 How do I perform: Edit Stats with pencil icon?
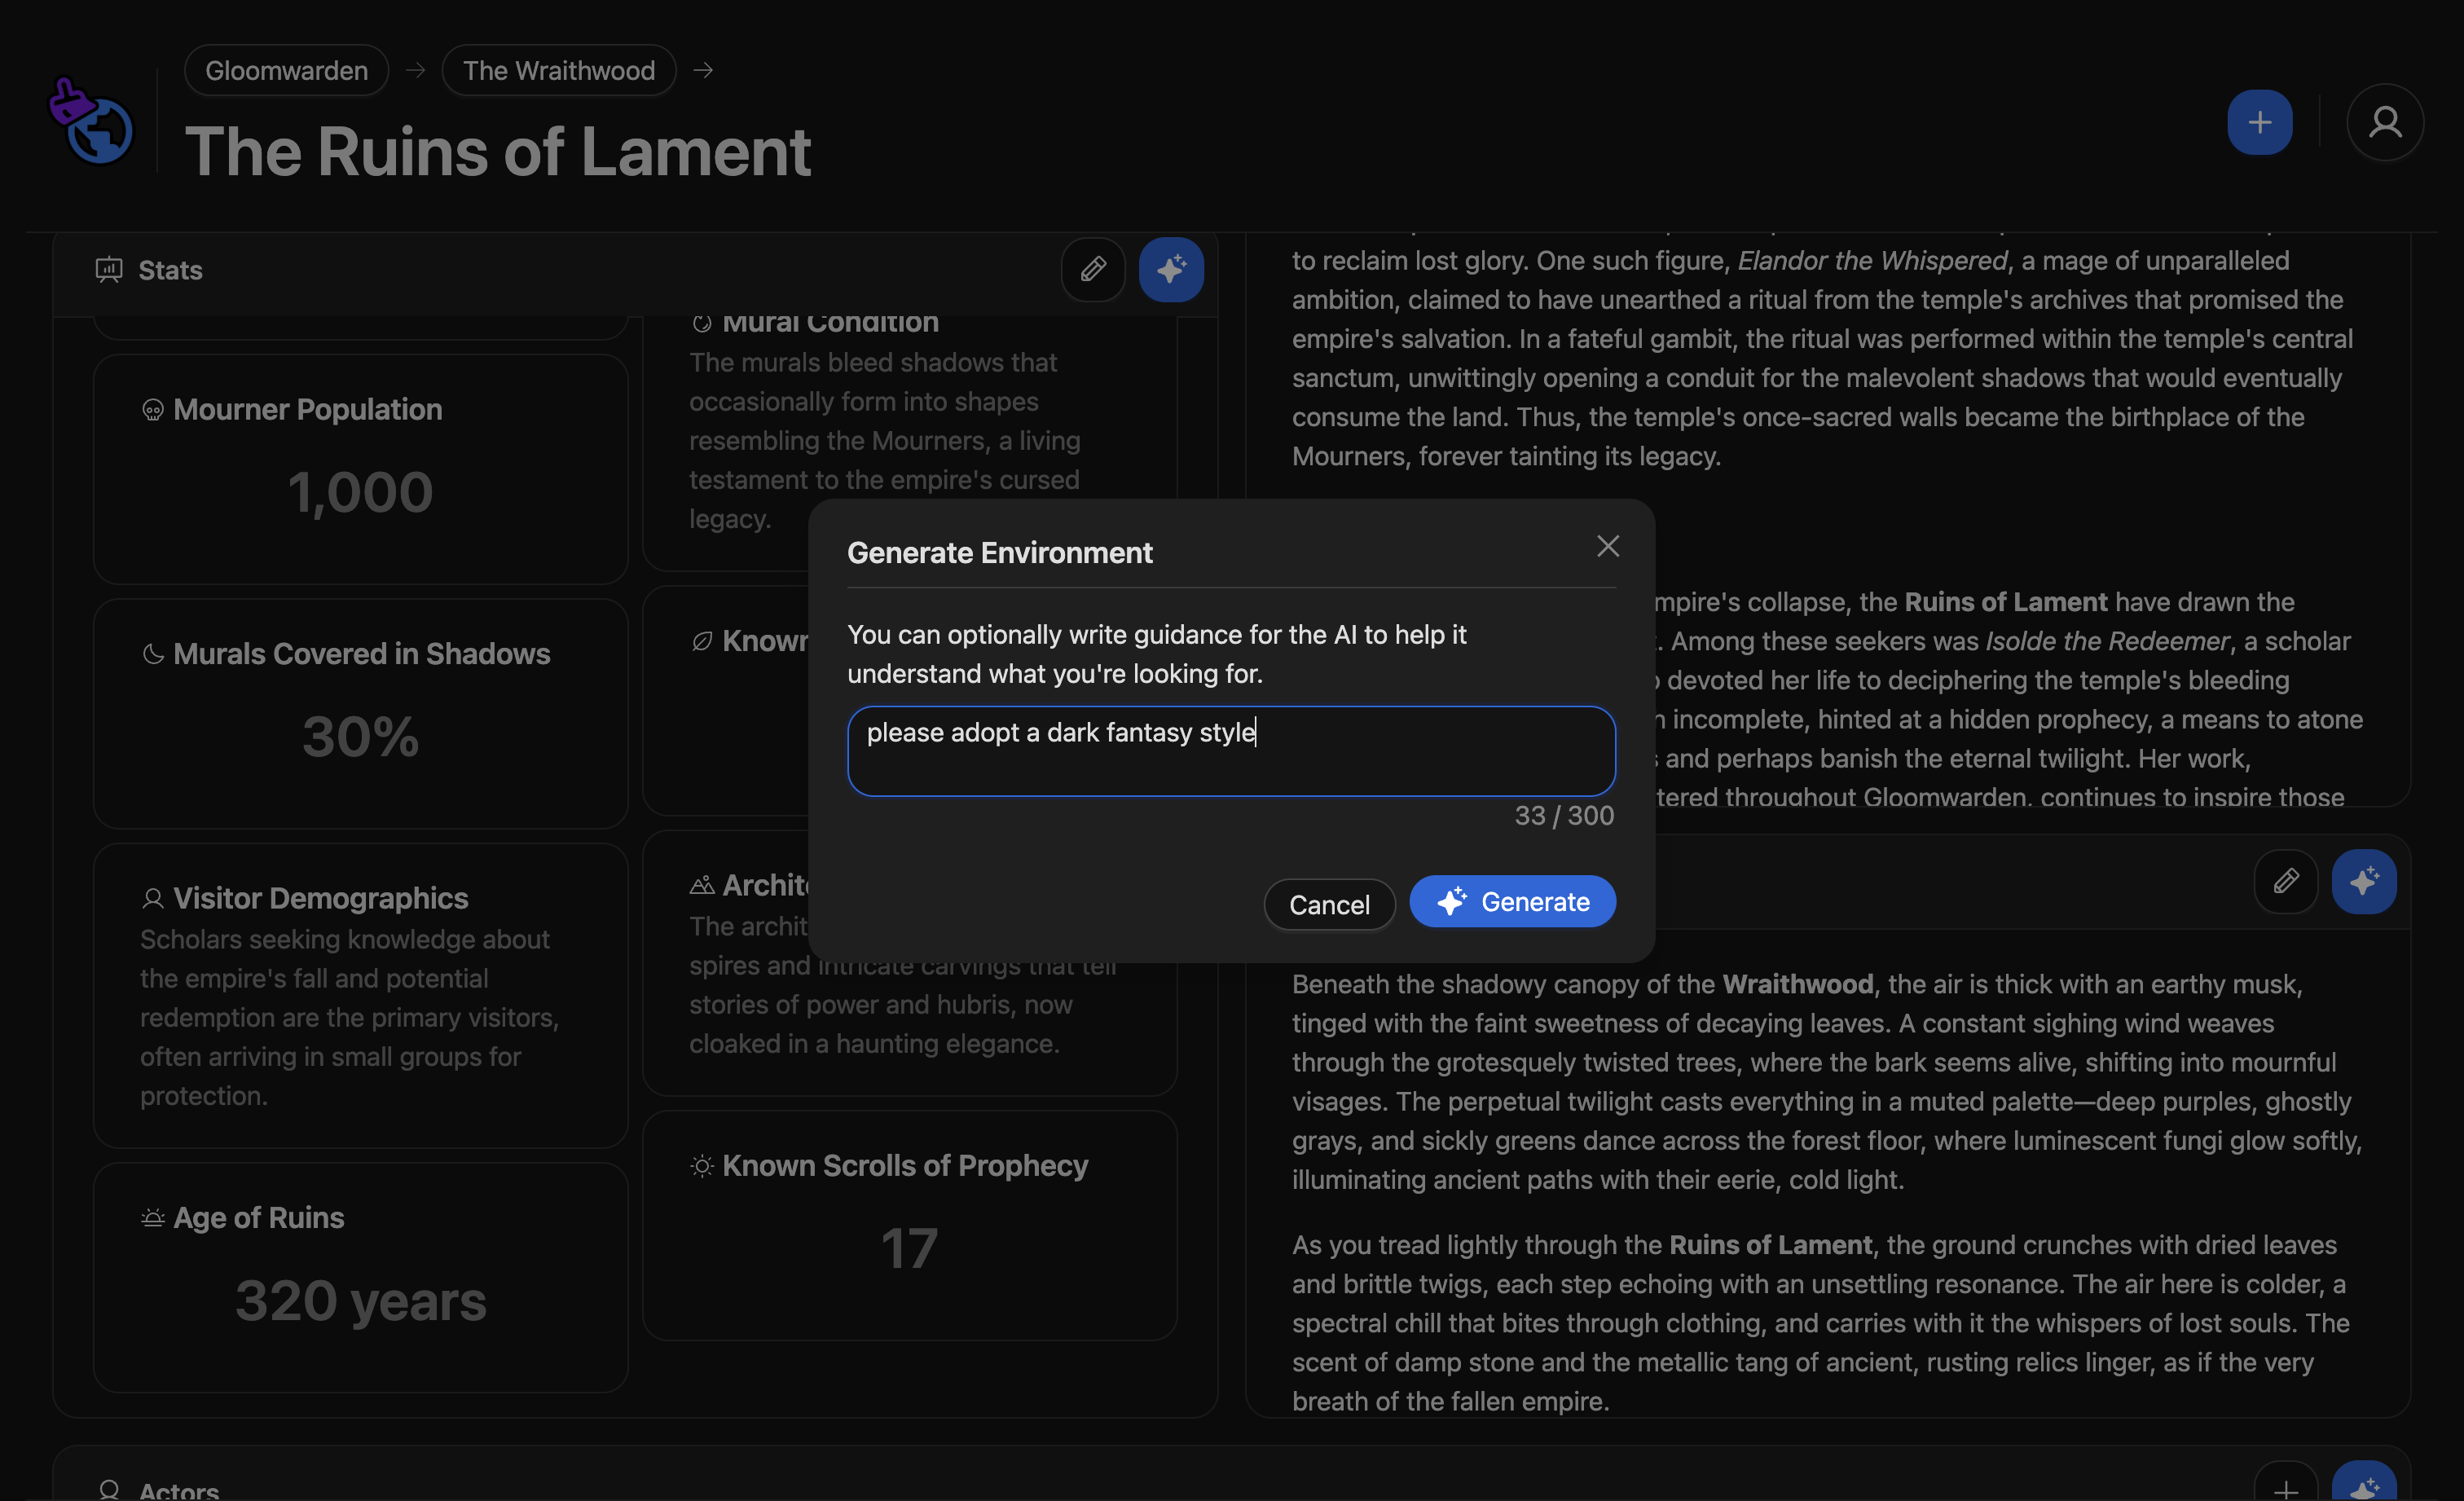pyautogui.click(x=1093, y=269)
